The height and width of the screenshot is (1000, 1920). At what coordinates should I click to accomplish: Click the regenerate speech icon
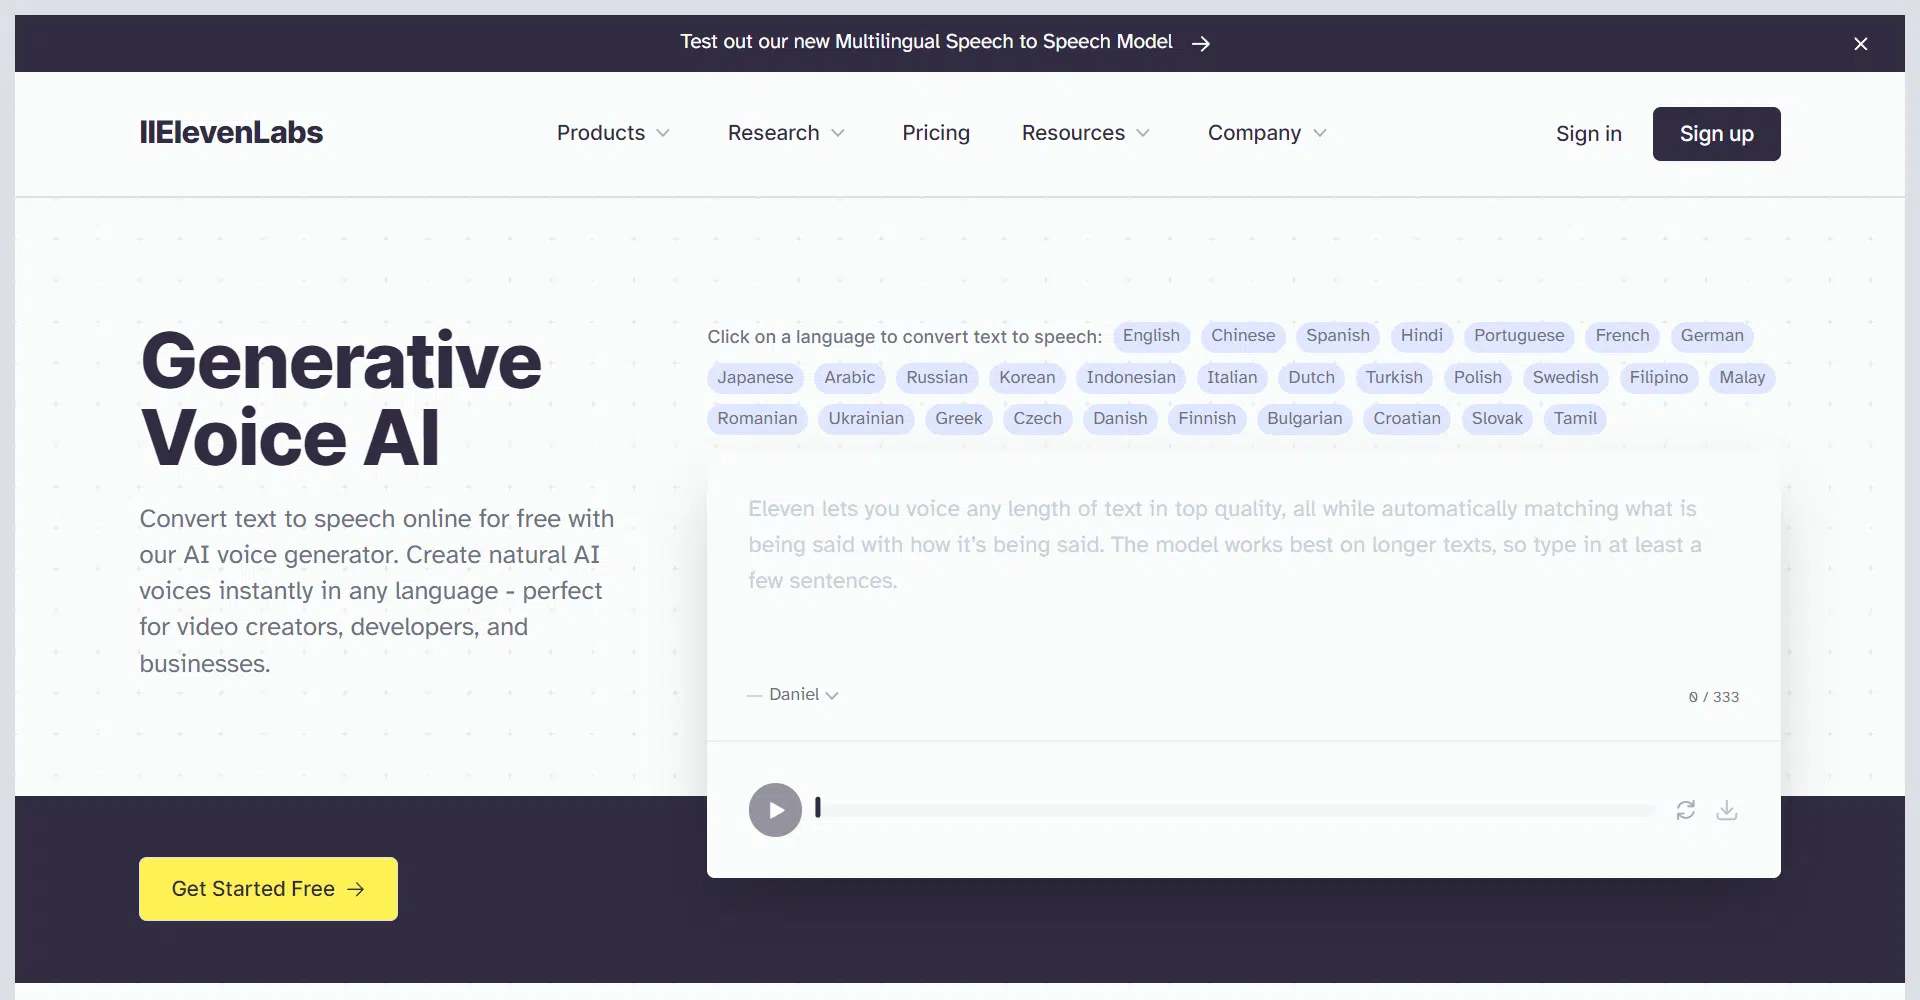tap(1685, 810)
